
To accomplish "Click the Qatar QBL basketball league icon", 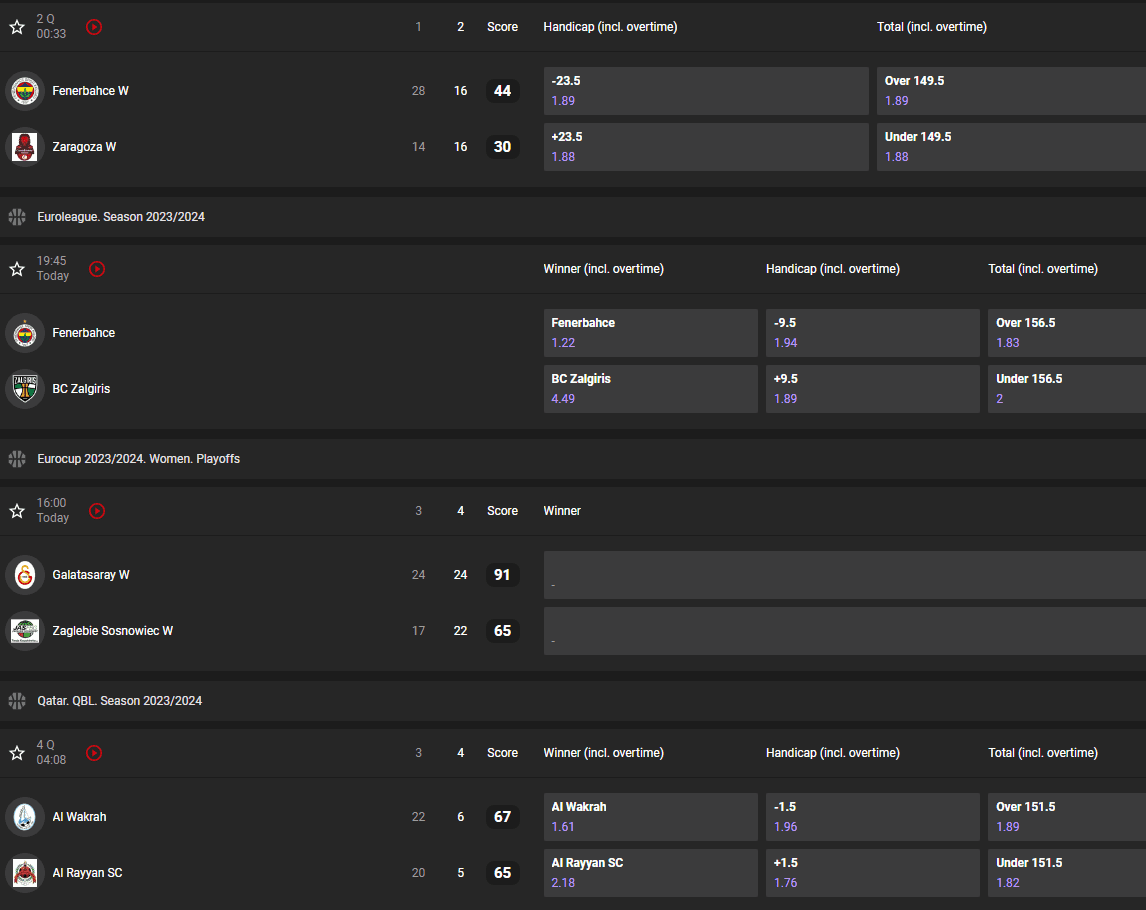I will [x=17, y=701].
